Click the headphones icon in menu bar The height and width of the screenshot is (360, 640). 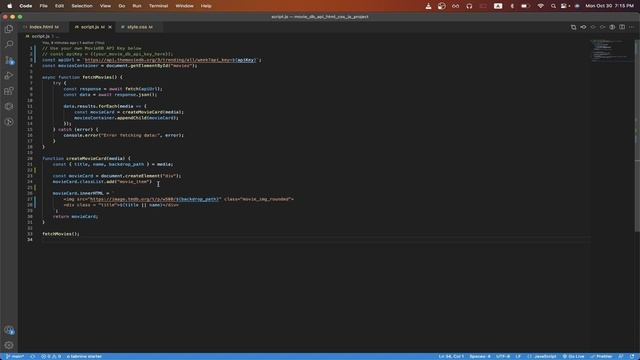(x=469, y=6)
